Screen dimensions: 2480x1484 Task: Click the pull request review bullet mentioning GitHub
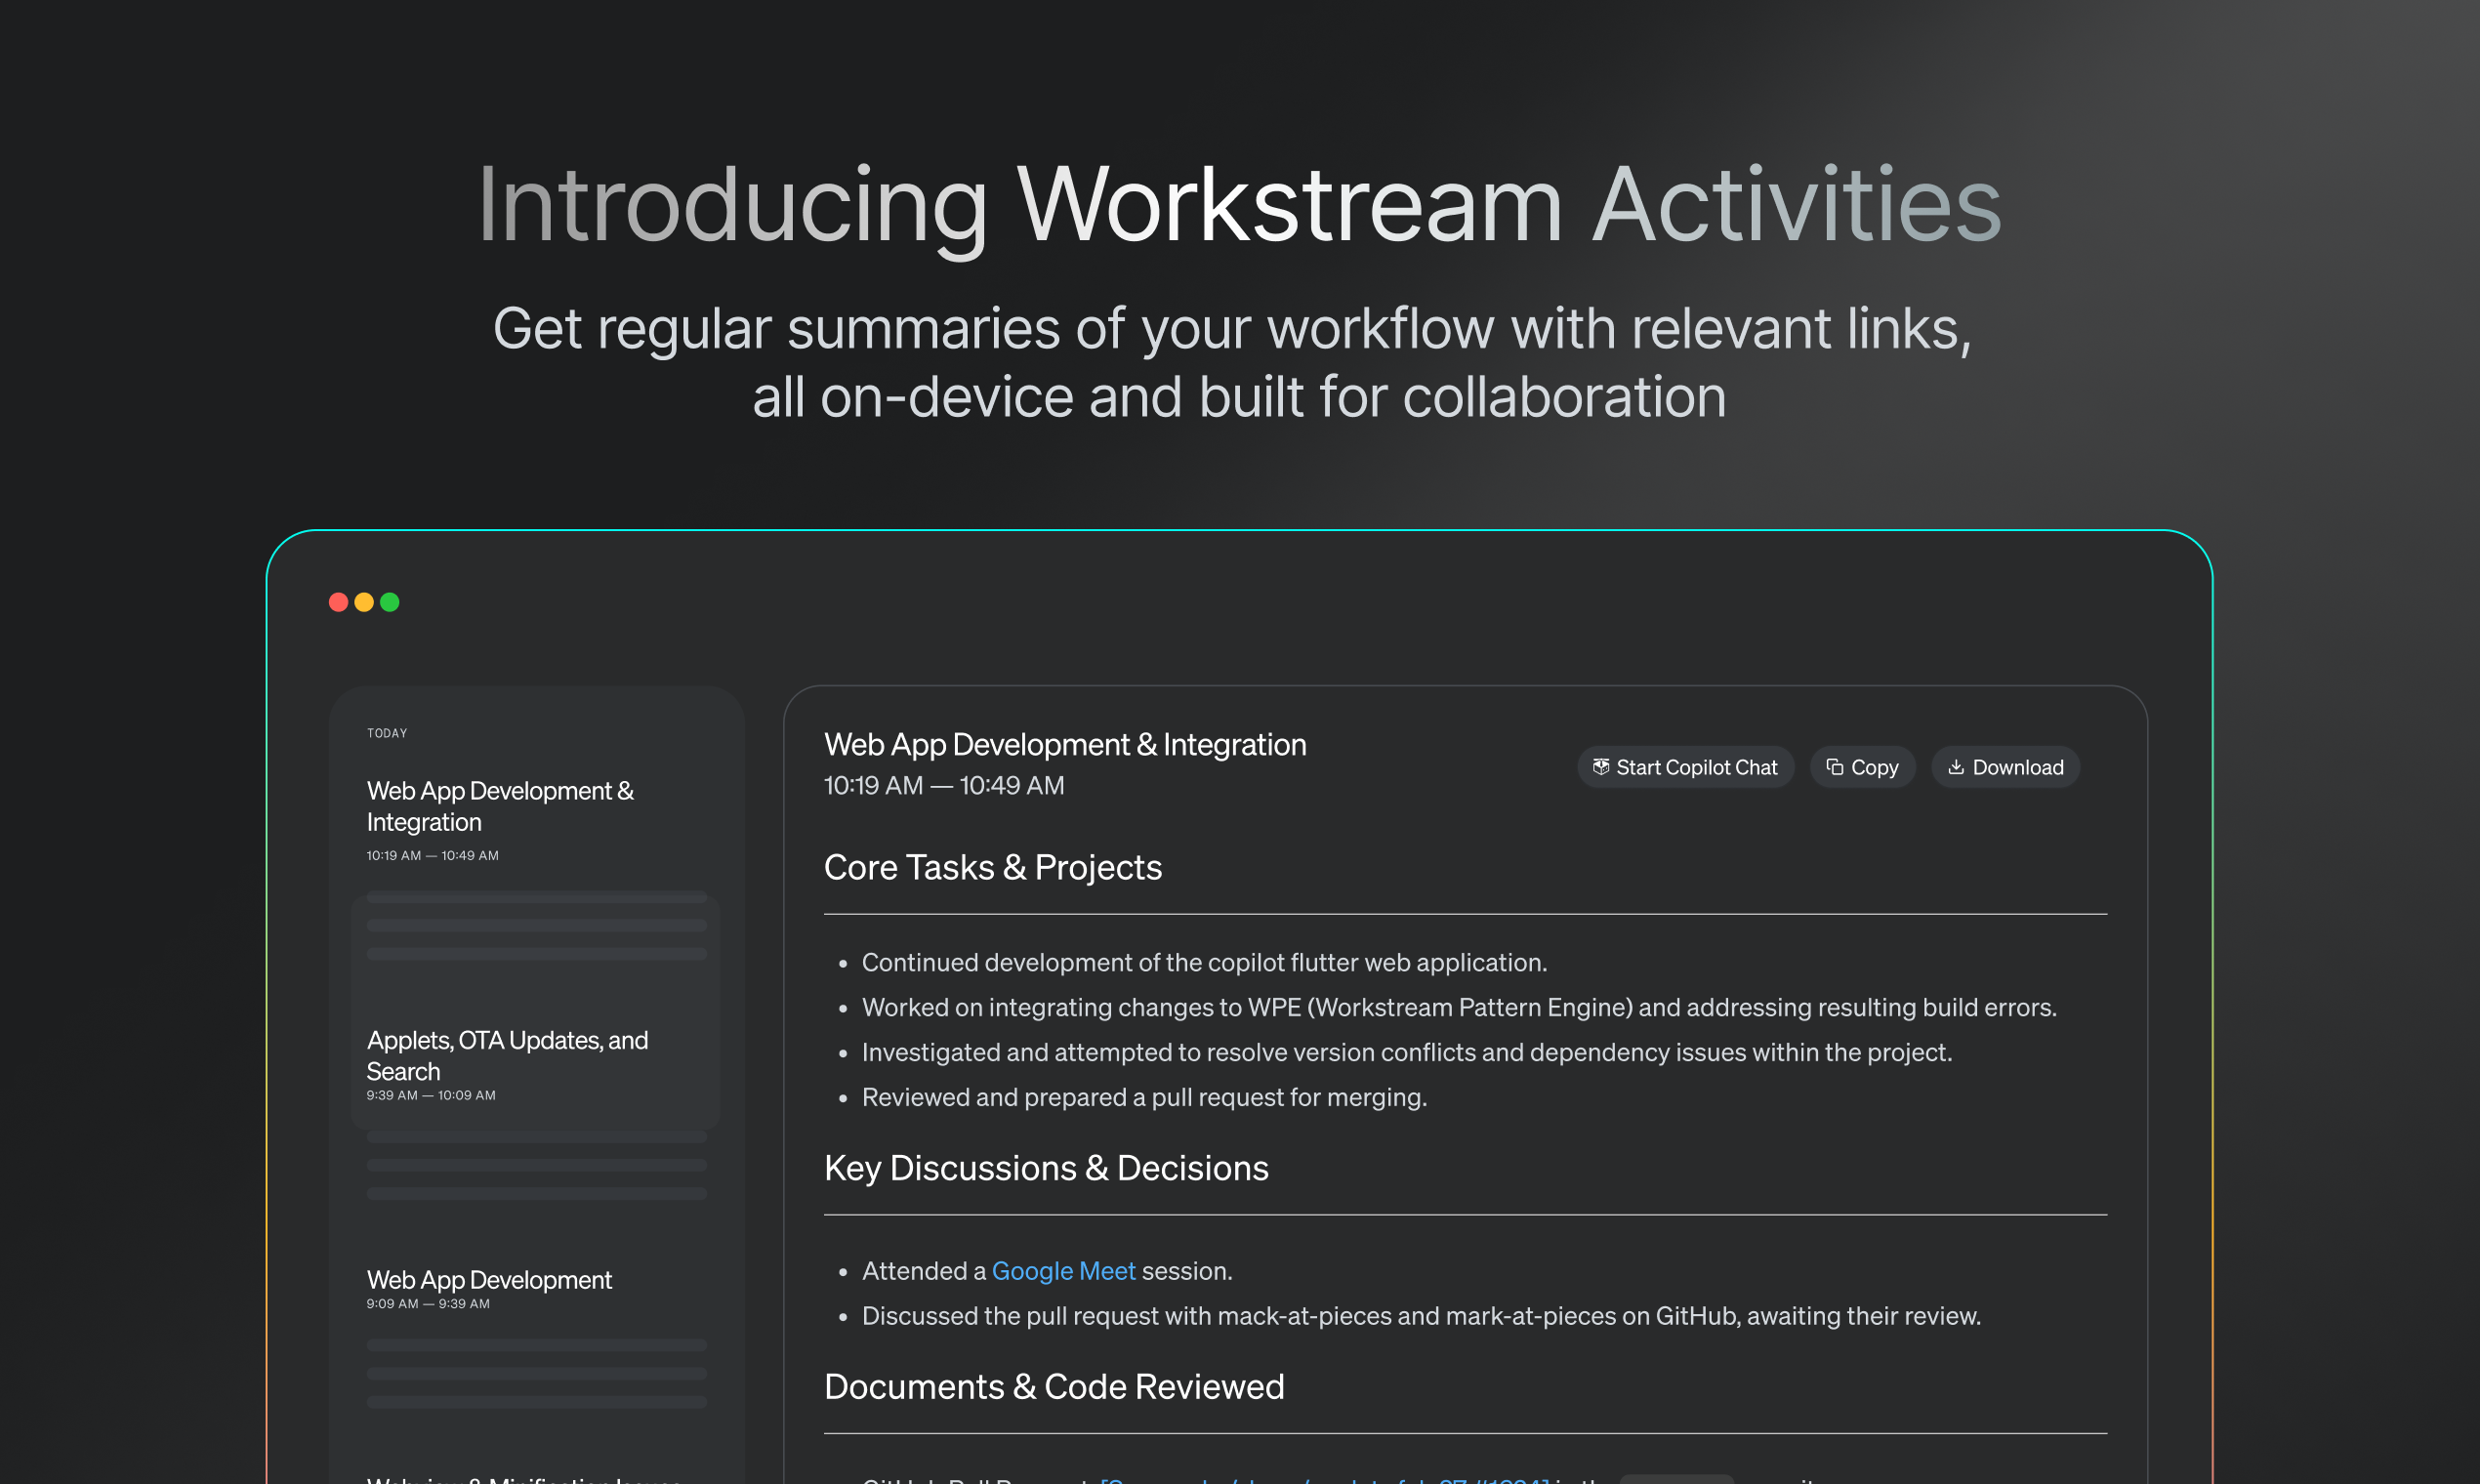point(1420,1316)
